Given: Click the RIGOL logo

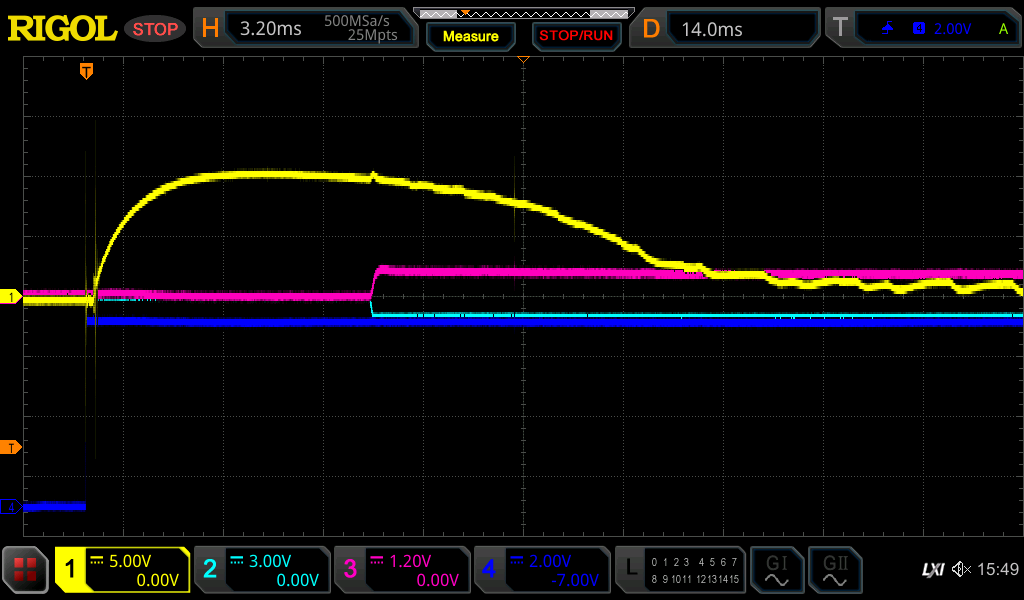Looking at the screenshot, I should click(x=62, y=29).
